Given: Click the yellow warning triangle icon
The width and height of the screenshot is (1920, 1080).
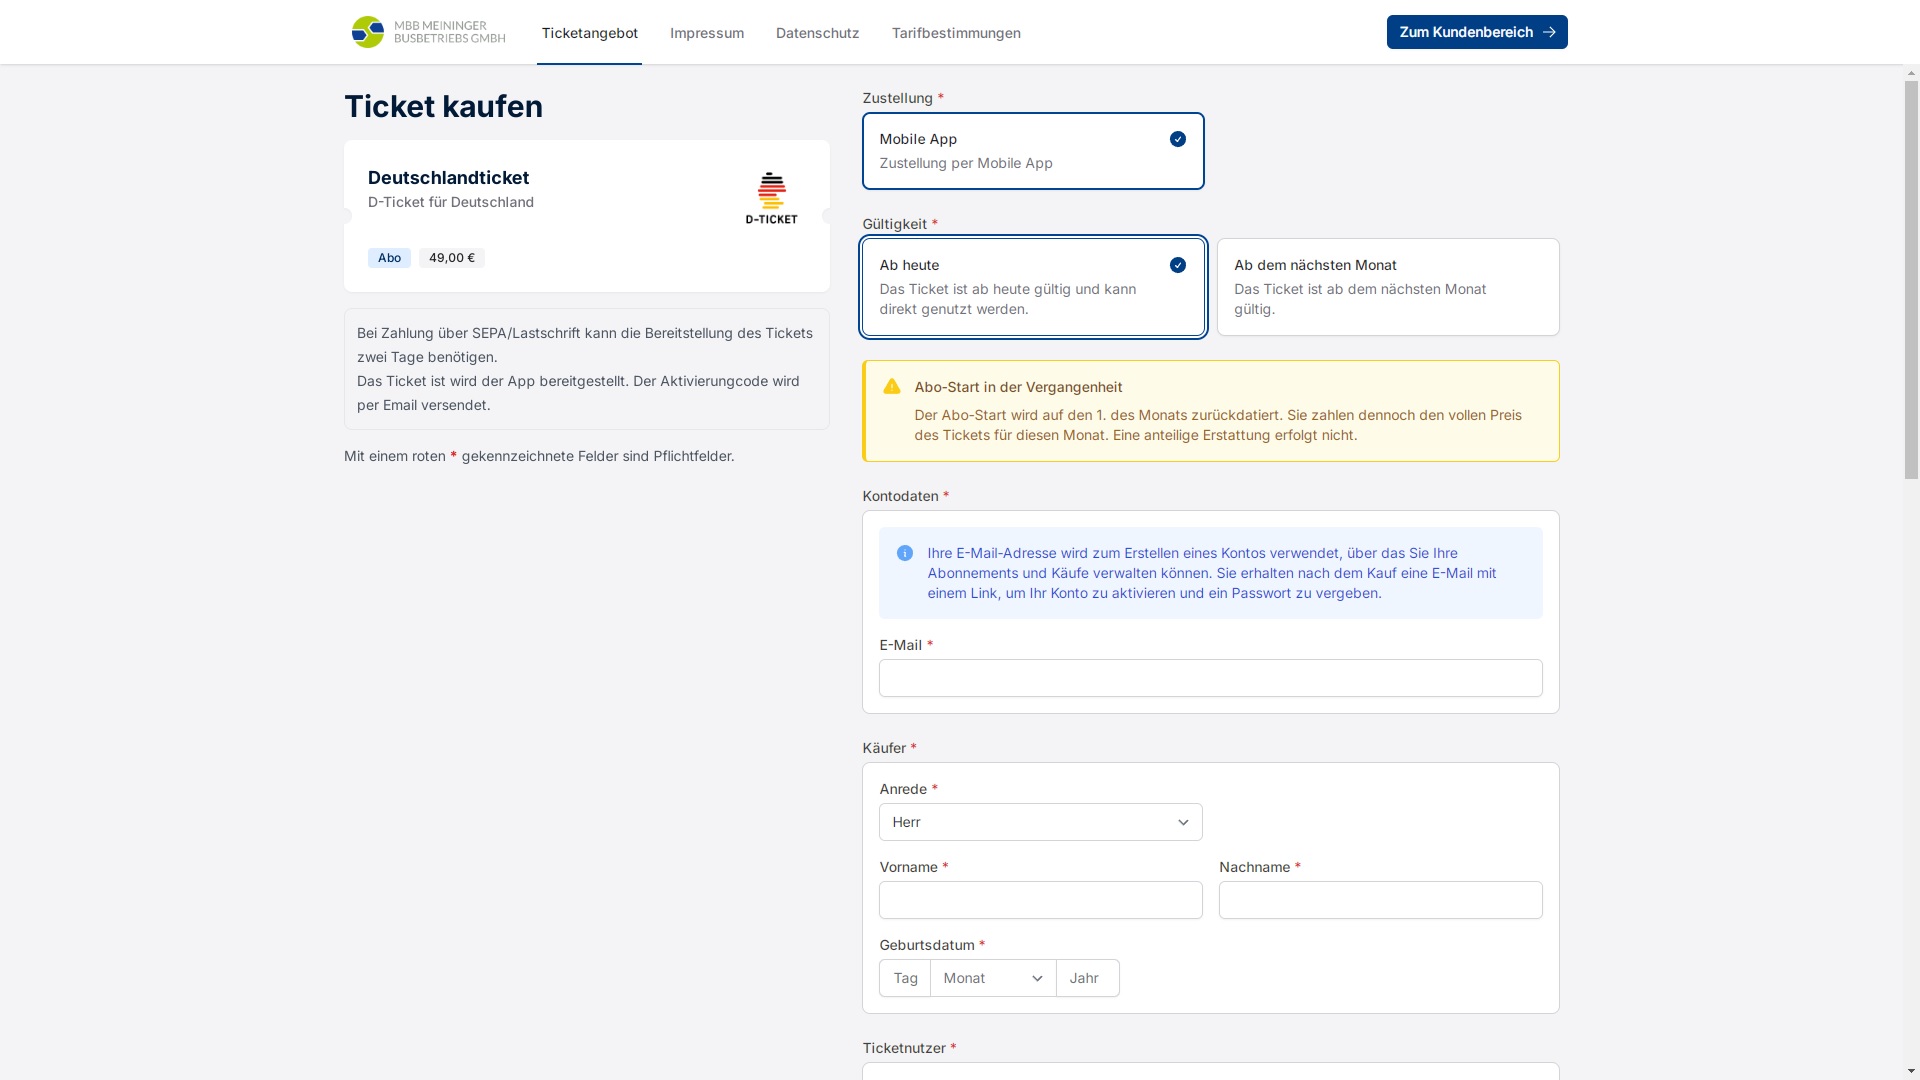Looking at the screenshot, I should pos(892,387).
